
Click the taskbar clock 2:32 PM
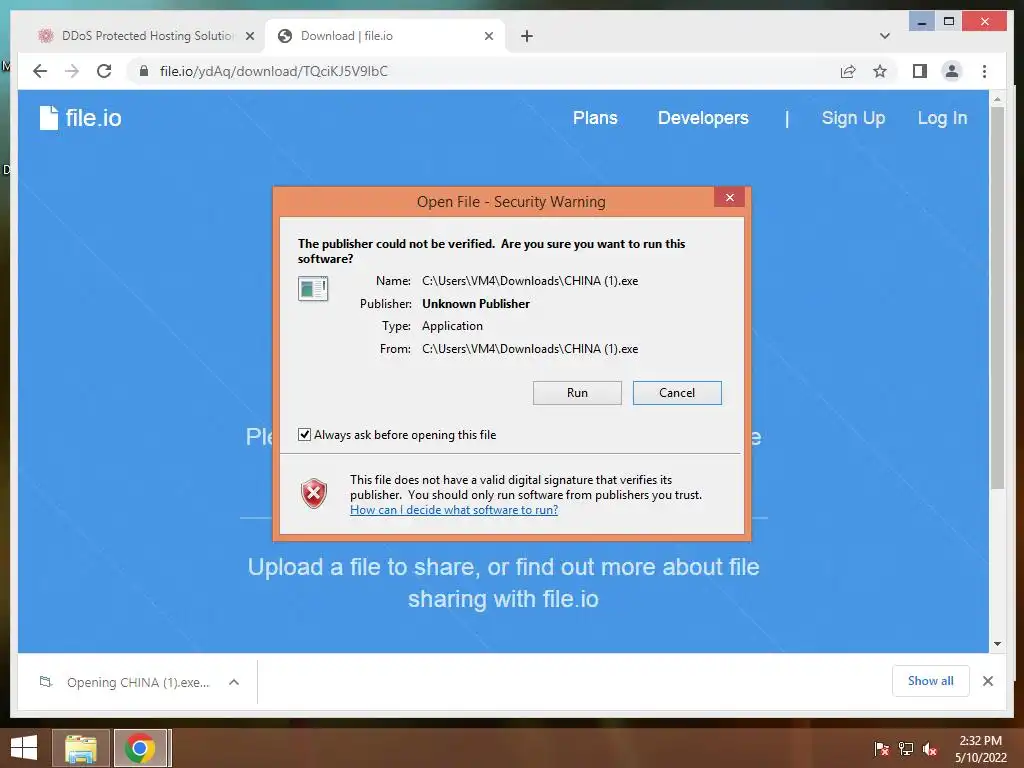980,741
